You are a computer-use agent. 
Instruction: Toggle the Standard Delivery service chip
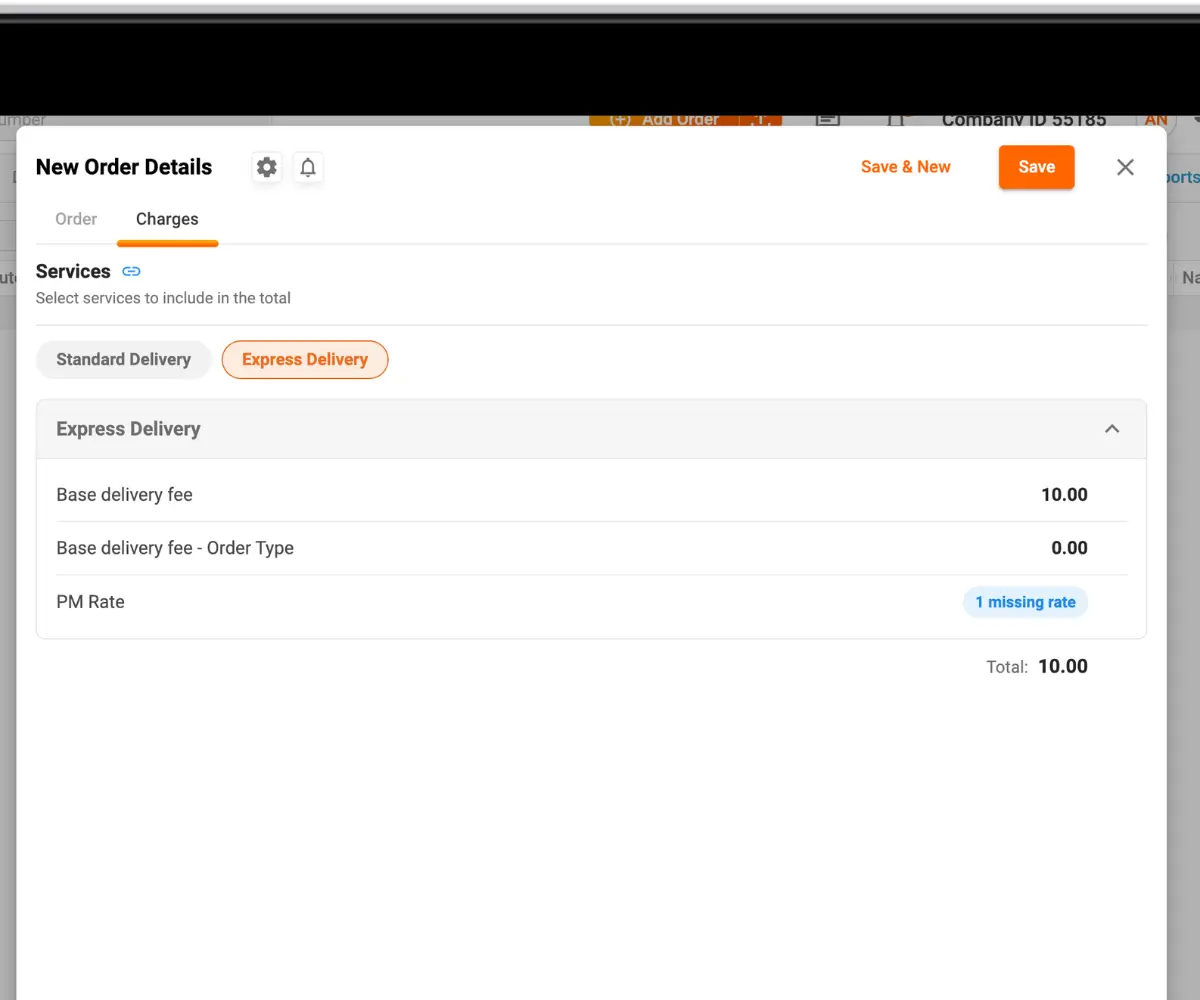pos(123,360)
